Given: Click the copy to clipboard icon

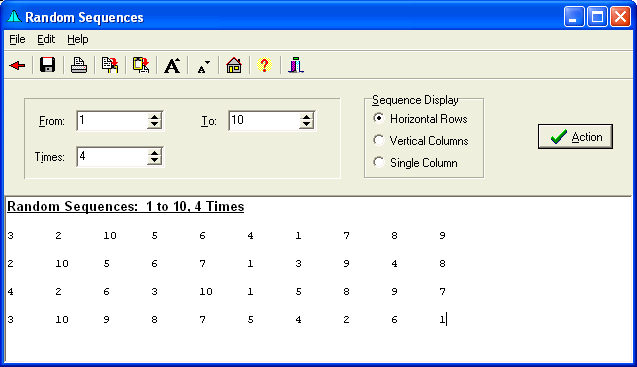Looking at the screenshot, I should point(110,65).
